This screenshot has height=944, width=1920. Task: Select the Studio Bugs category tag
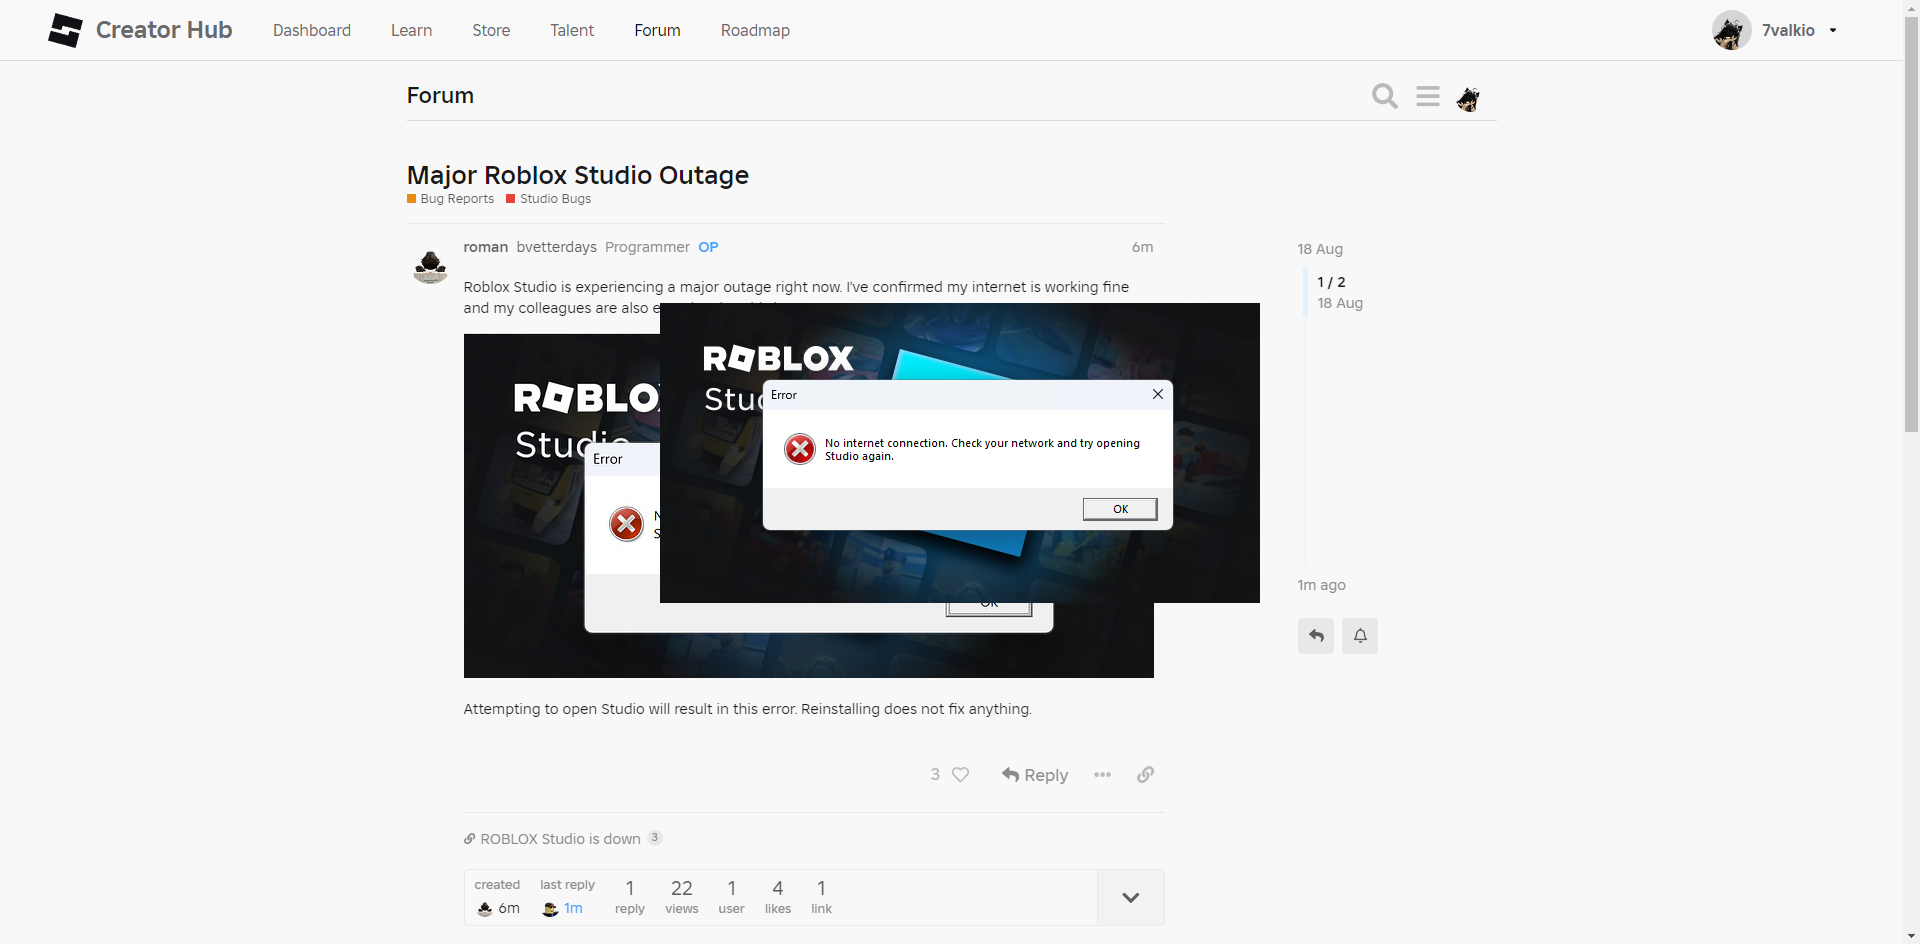coord(555,199)
